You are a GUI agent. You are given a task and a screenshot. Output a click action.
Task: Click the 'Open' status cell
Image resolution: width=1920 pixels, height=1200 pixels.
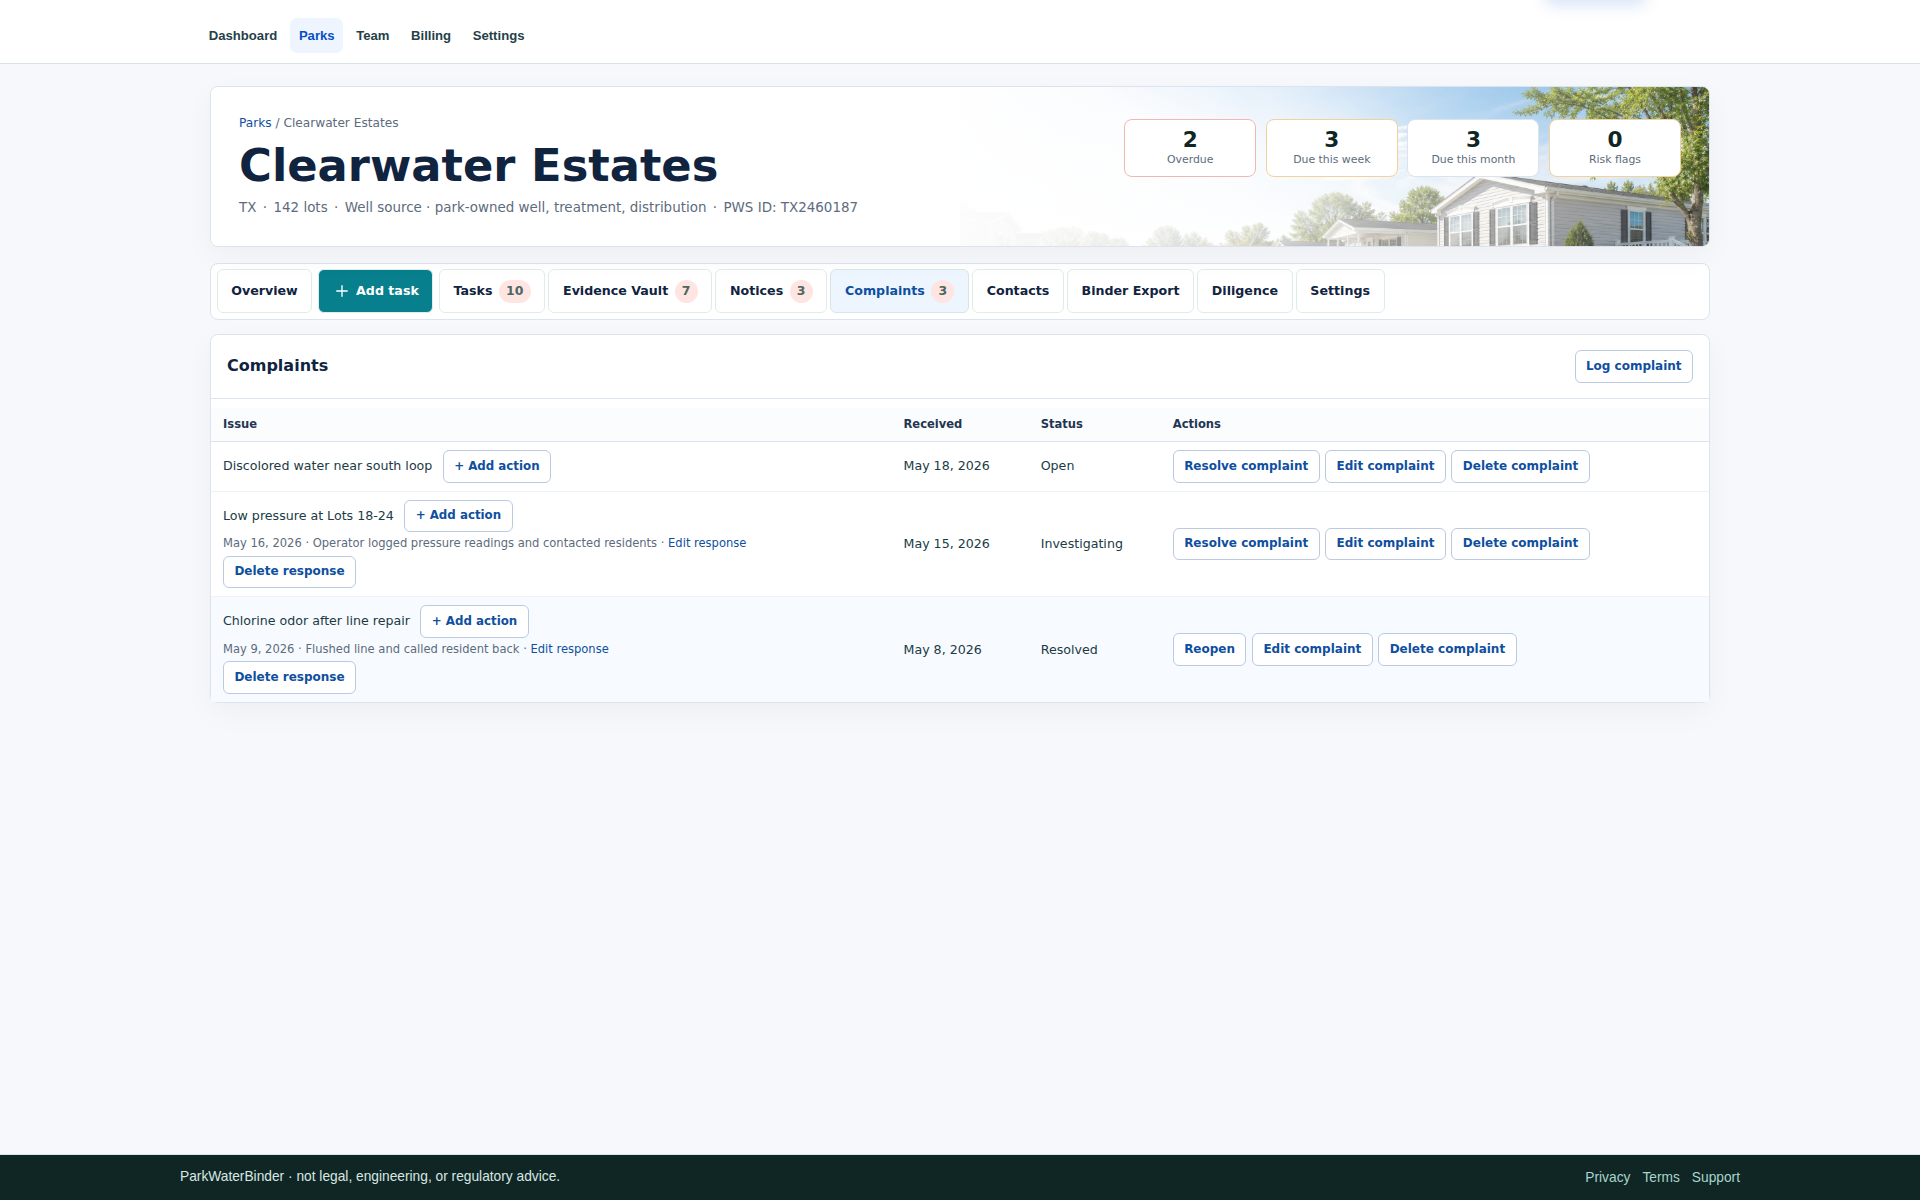pyautogui.click(x=1057, y=466)
